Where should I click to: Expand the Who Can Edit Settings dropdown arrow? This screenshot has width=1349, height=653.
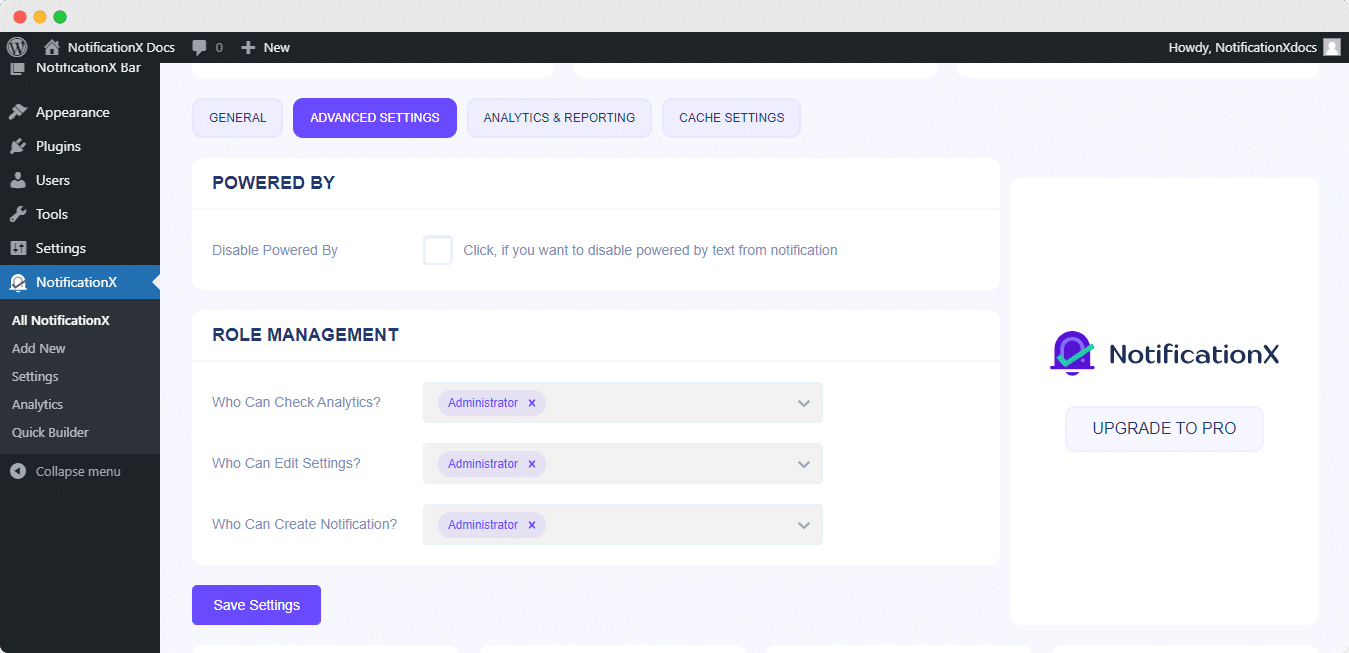pos(804,465)
